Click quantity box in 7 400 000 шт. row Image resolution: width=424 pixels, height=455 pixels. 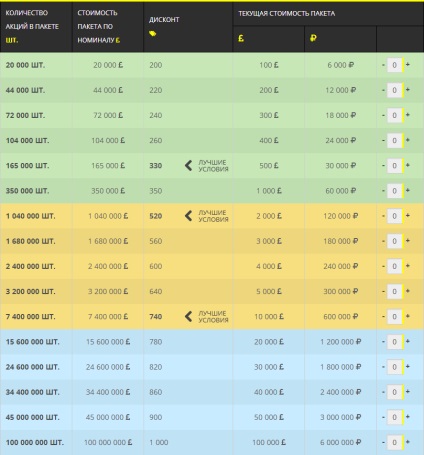click(395, 316)
